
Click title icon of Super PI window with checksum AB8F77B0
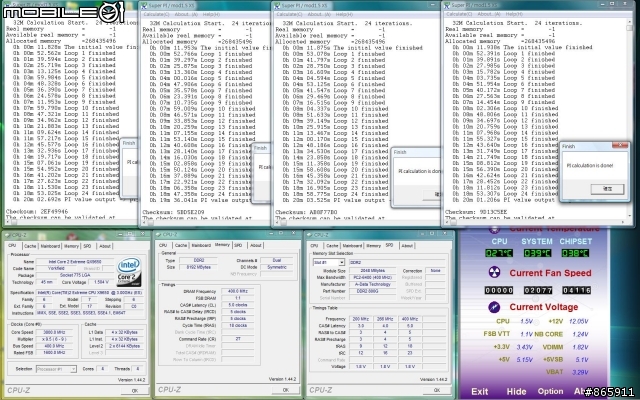coord(277,6)
